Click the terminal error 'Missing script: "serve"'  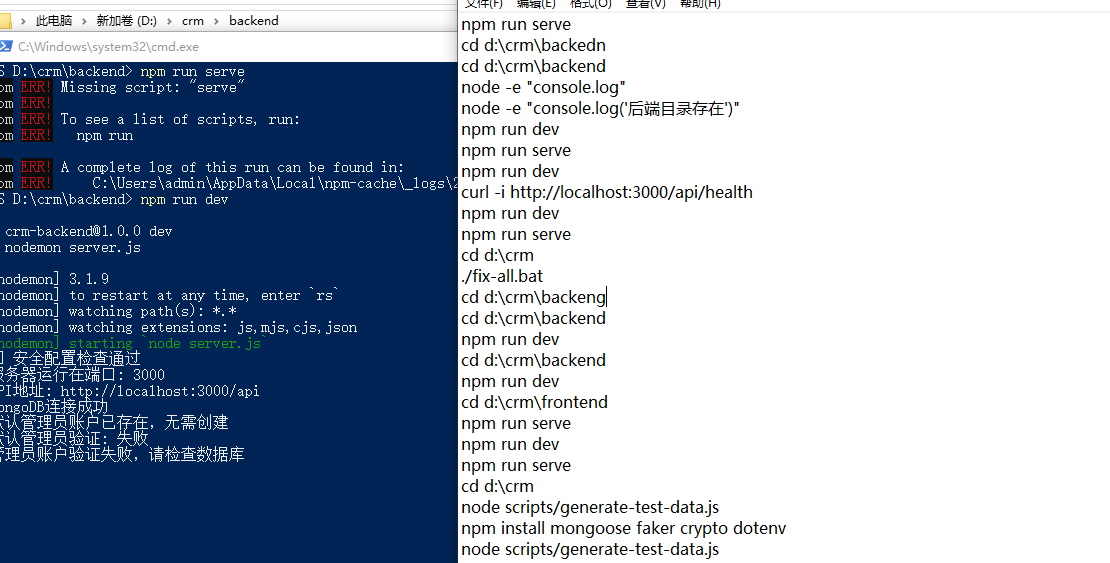(x=153, y=88)
